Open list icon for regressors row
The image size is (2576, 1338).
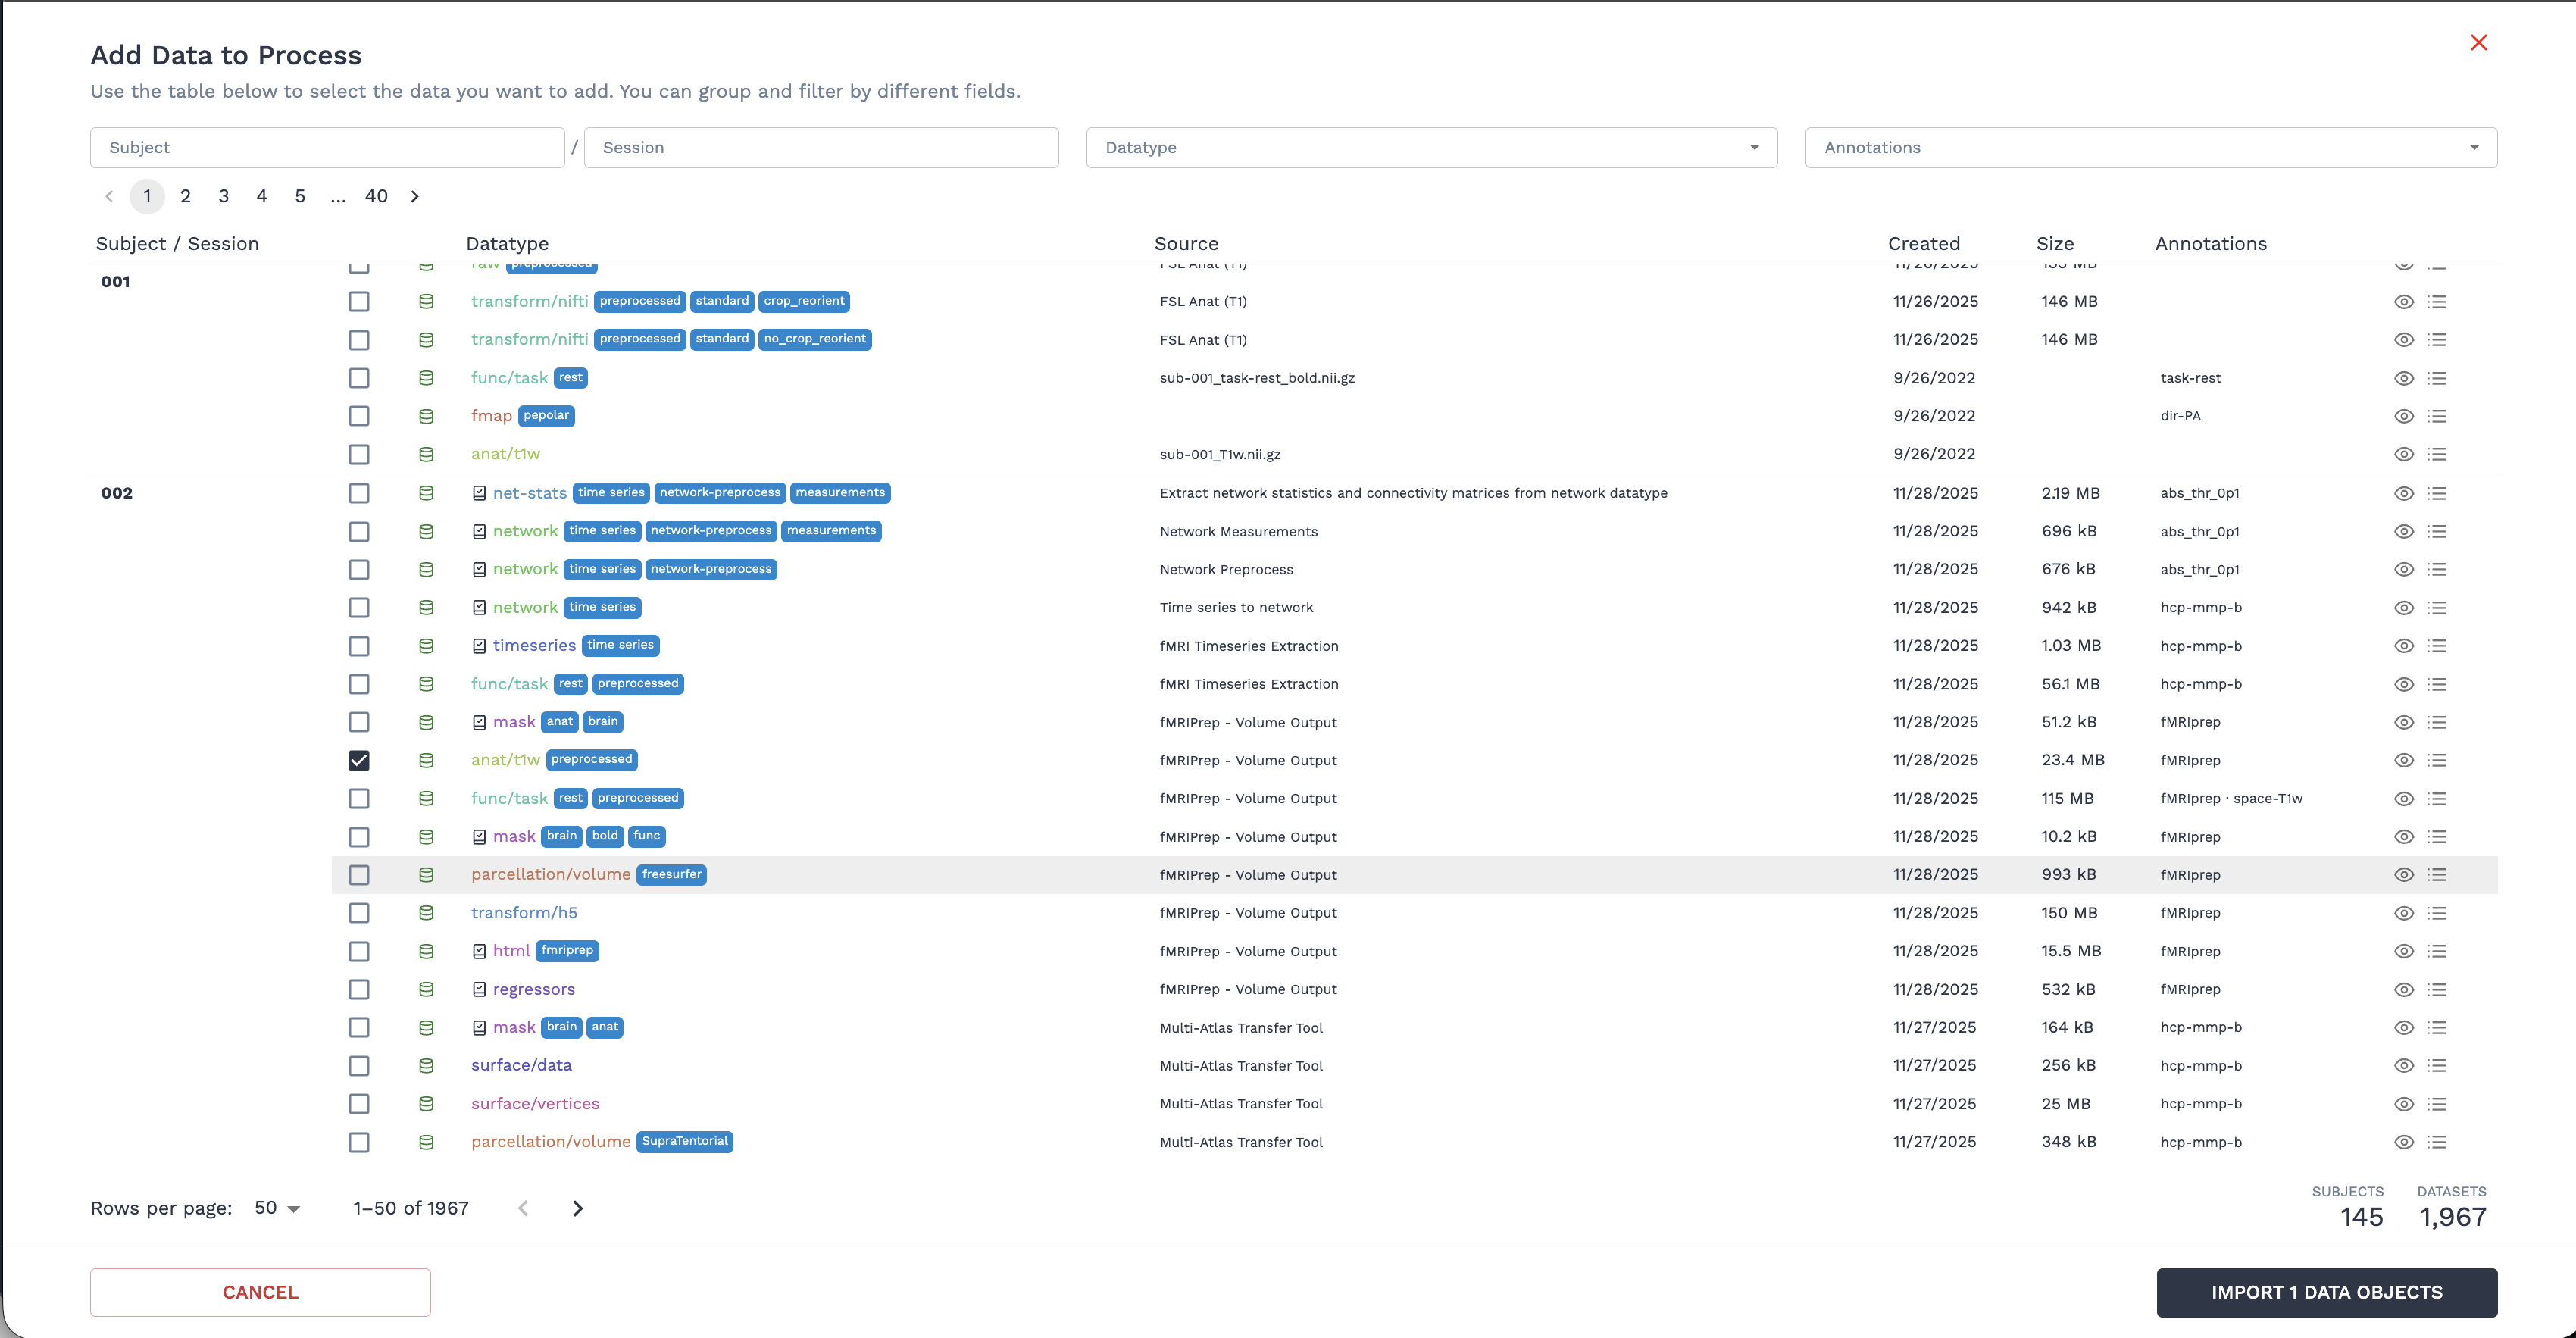[2437, 989]
